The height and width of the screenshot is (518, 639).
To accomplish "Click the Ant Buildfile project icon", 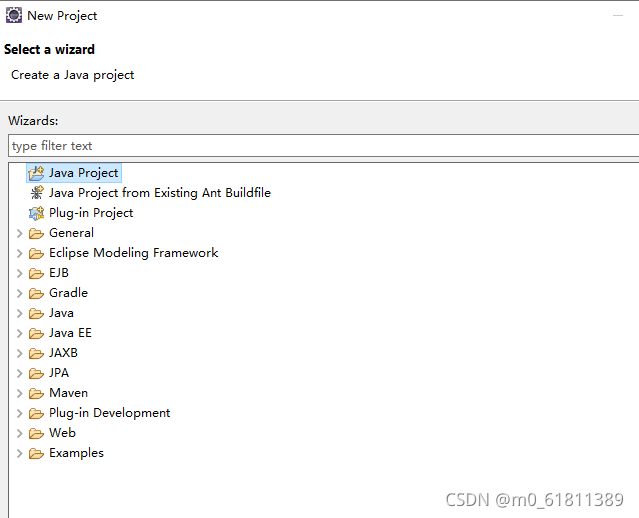I will pos(36,193).
